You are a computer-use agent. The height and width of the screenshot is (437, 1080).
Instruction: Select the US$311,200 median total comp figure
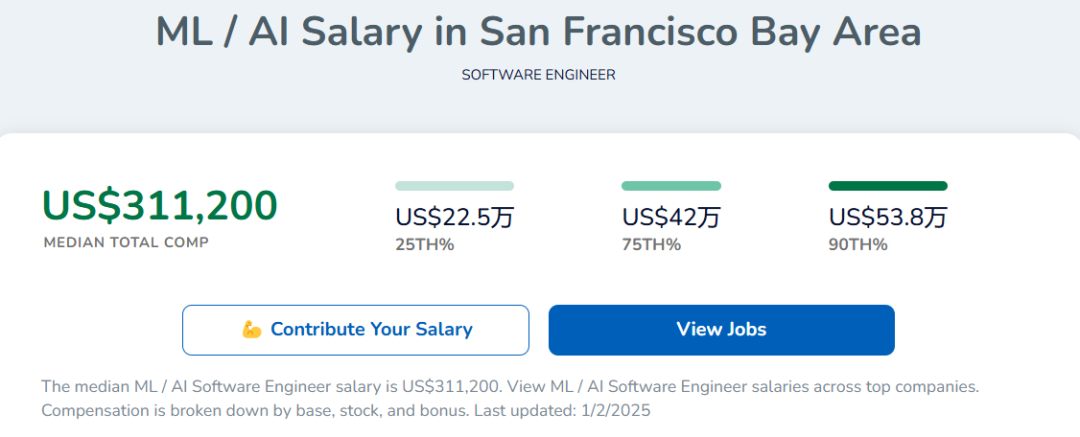coord(160,205)
